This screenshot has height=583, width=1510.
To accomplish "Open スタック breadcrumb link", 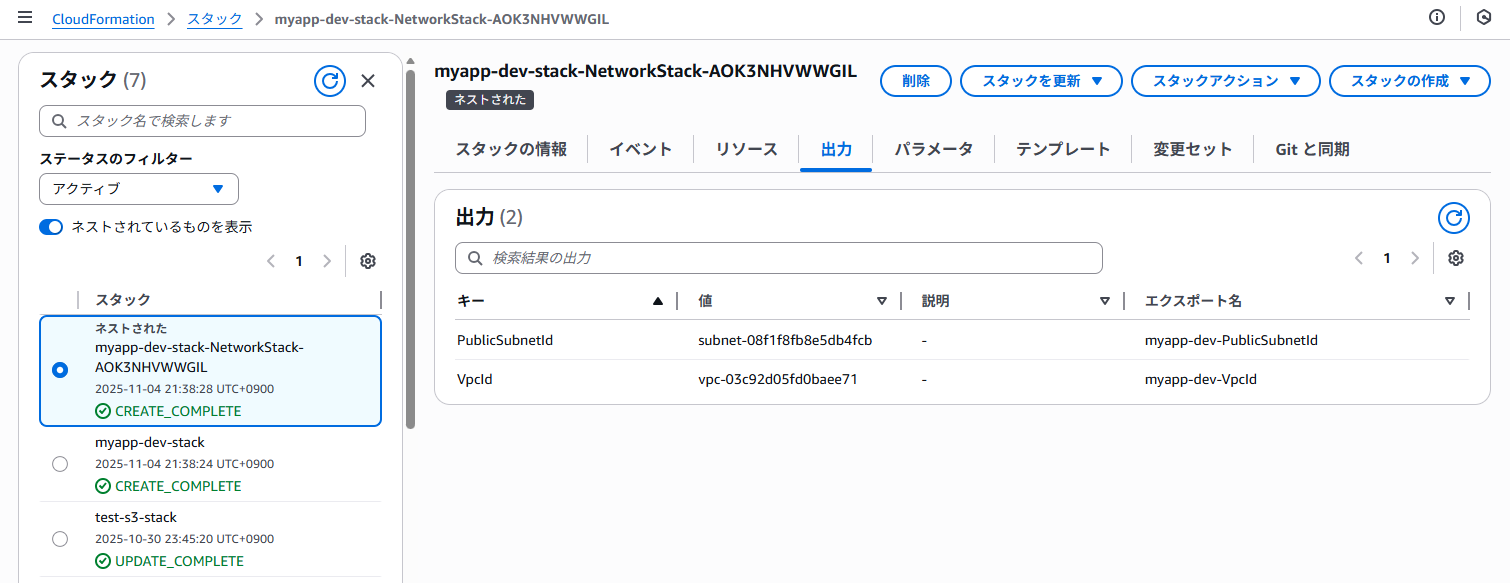I will click(x=214, y=19).
